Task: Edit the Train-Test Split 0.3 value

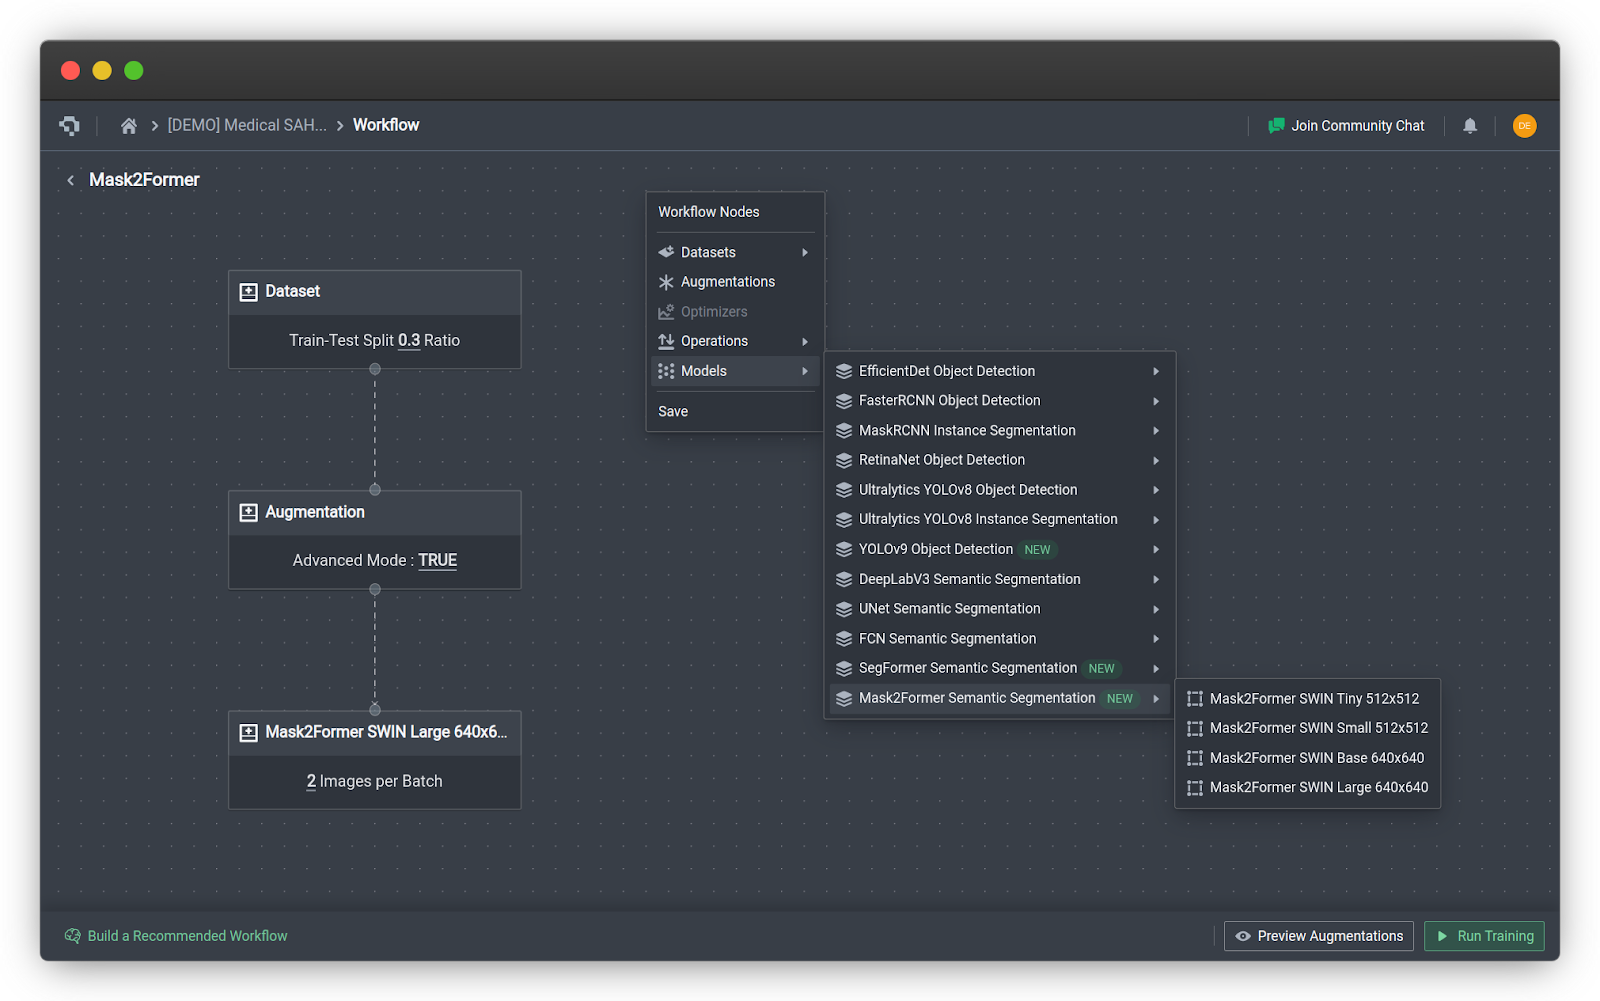Action: [408, 341]
